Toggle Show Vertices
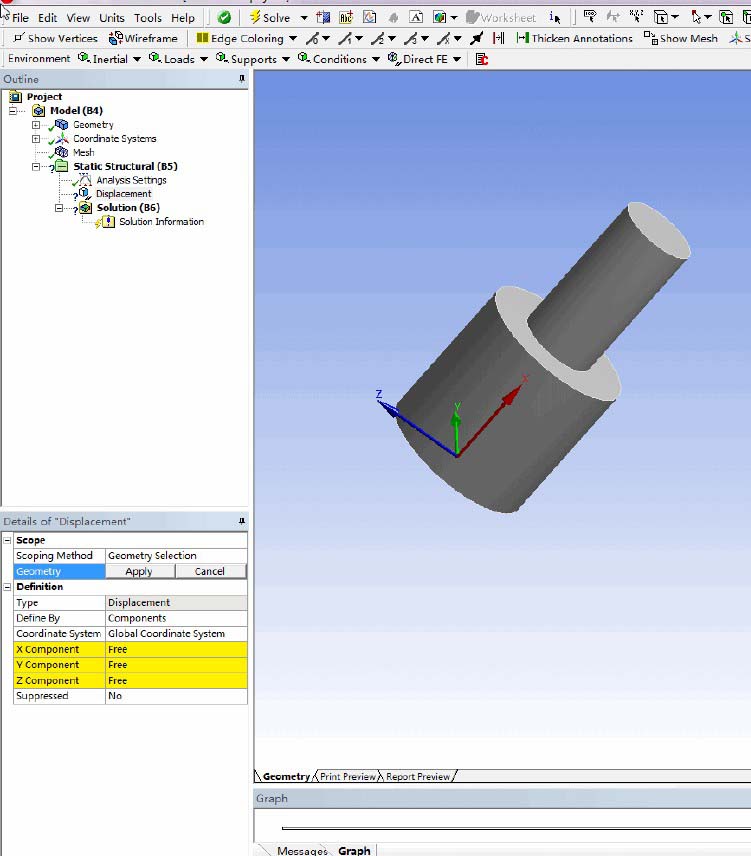 point(55,38)
